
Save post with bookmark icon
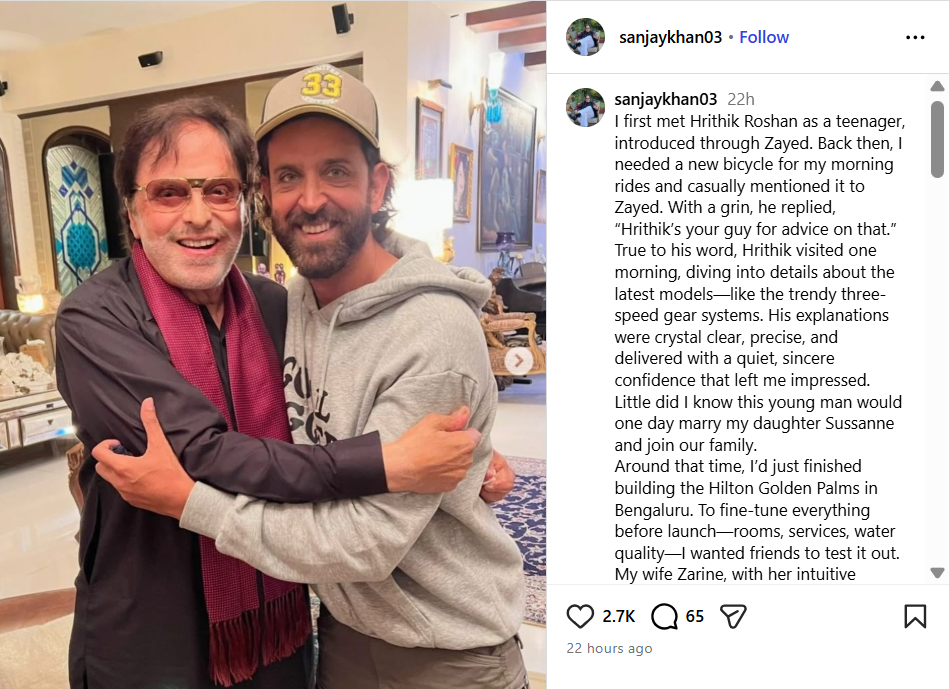click(915, 616)
